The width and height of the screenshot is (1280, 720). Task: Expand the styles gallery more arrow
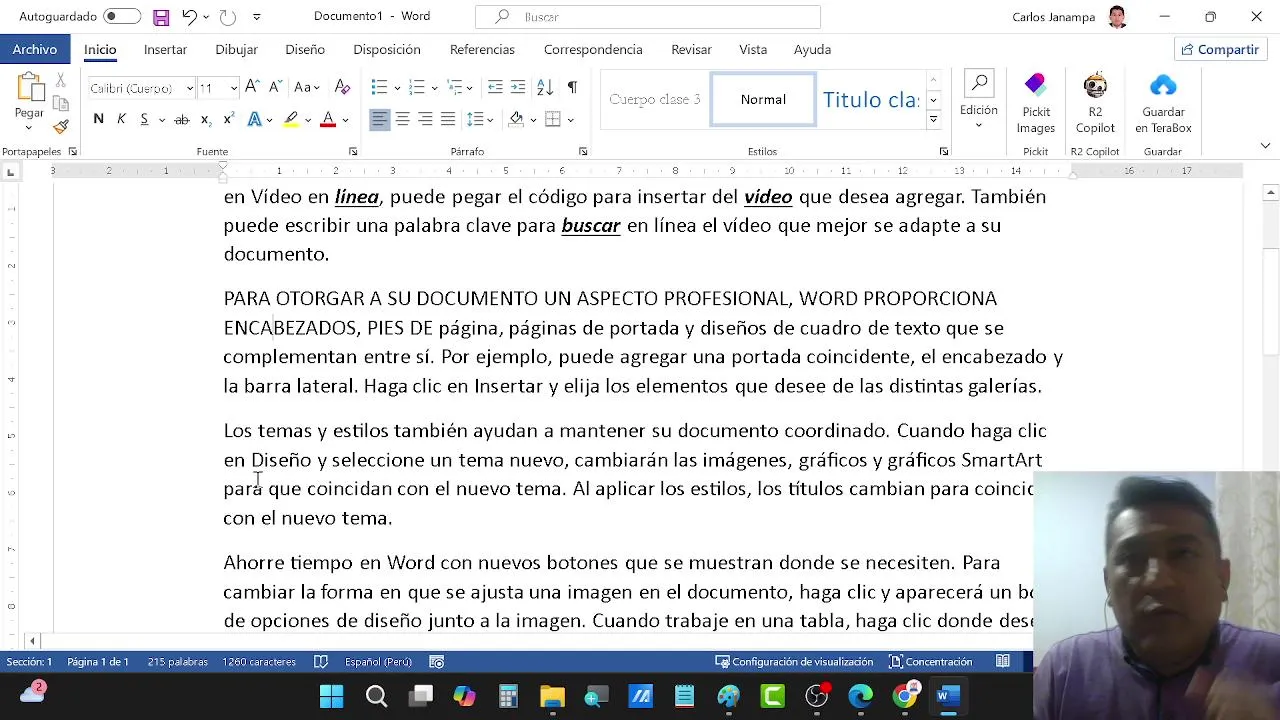pos(933,119)
